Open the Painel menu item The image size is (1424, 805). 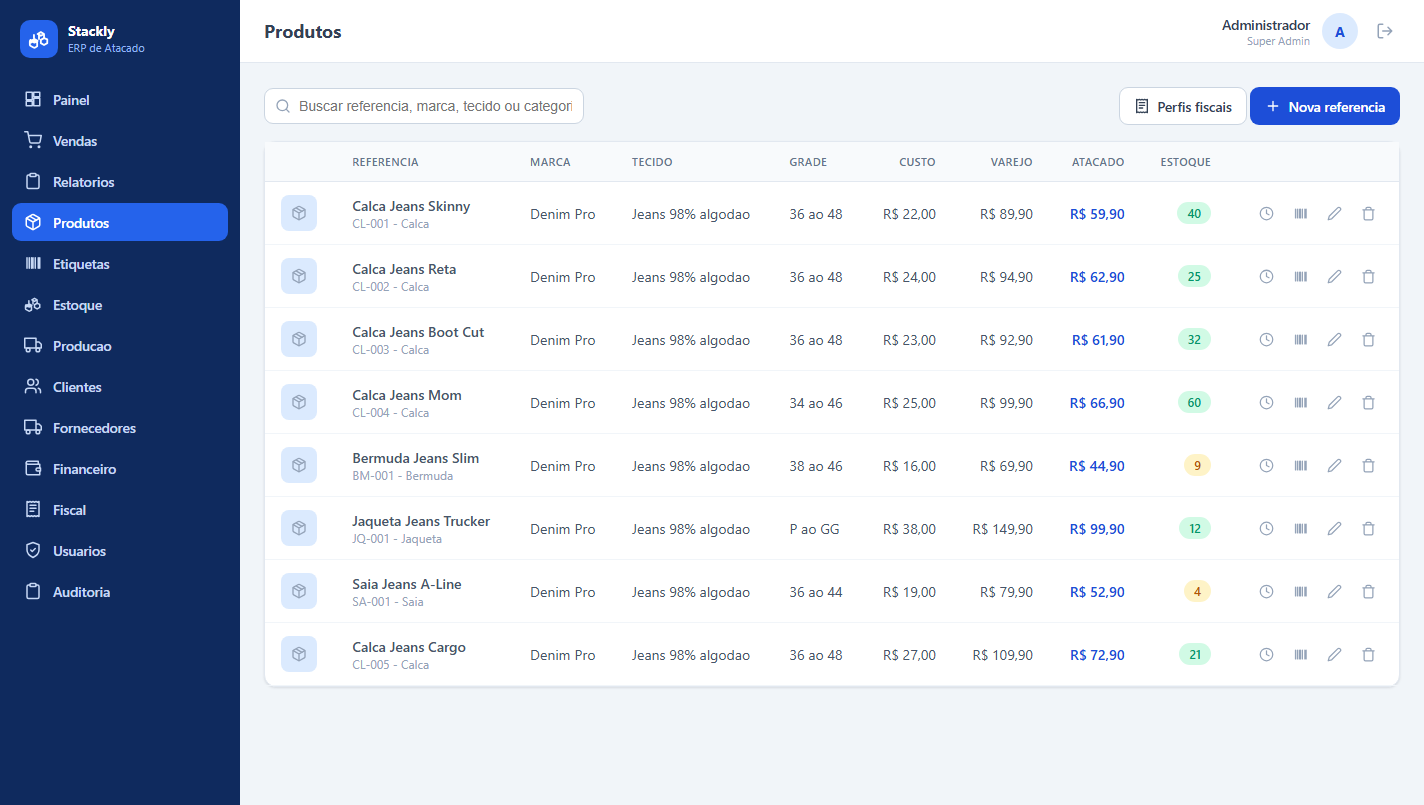(120, 100)
